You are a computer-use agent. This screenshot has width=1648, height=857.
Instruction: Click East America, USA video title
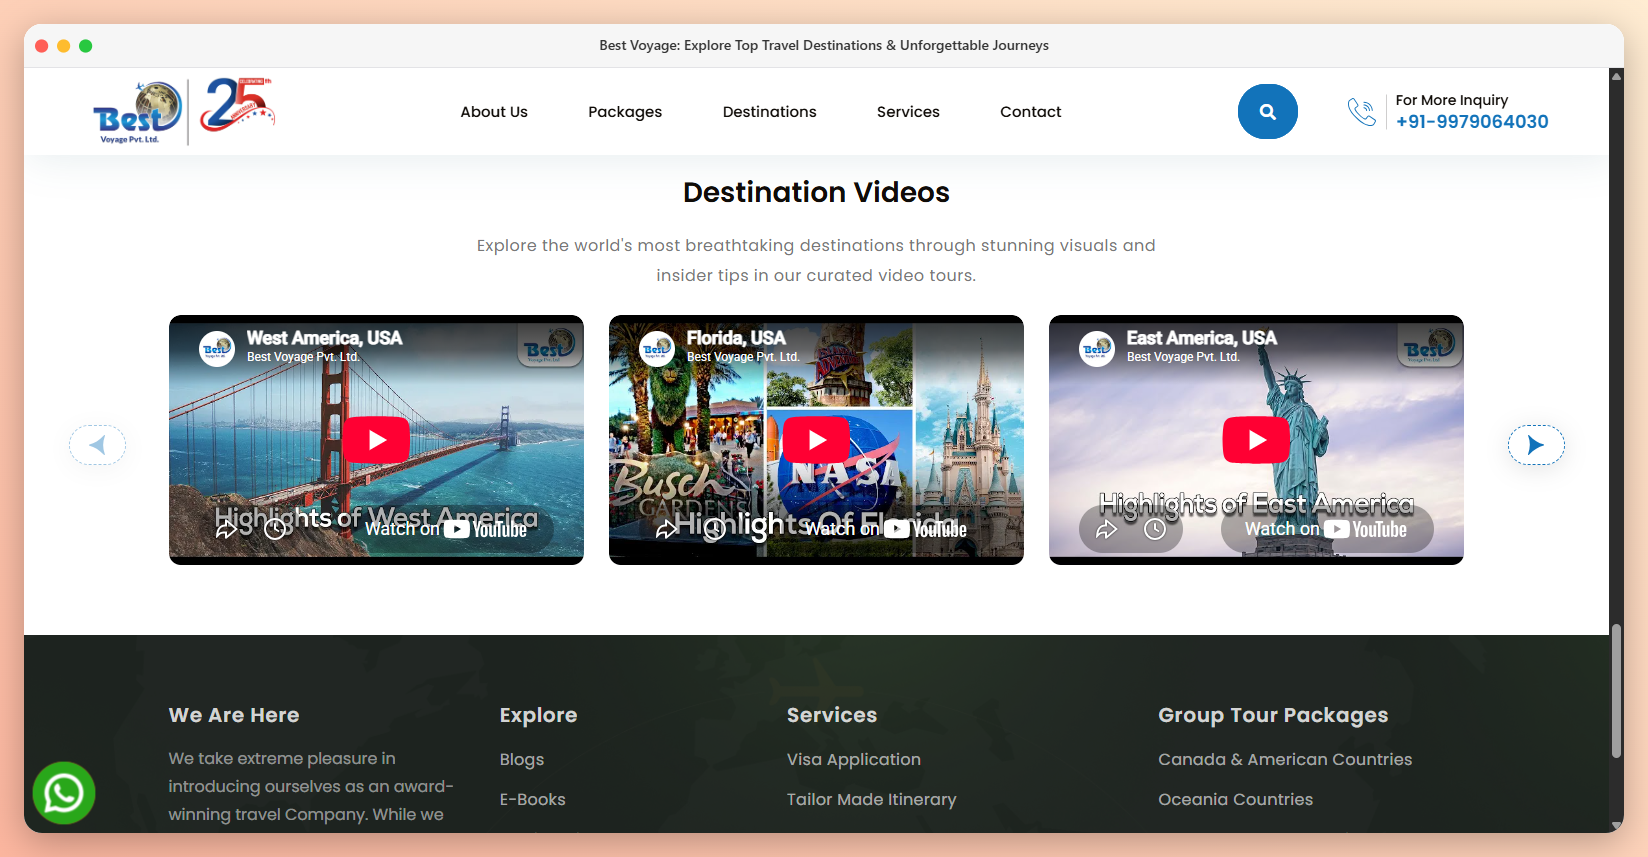pyautogui.click(x=1202, y=338)
